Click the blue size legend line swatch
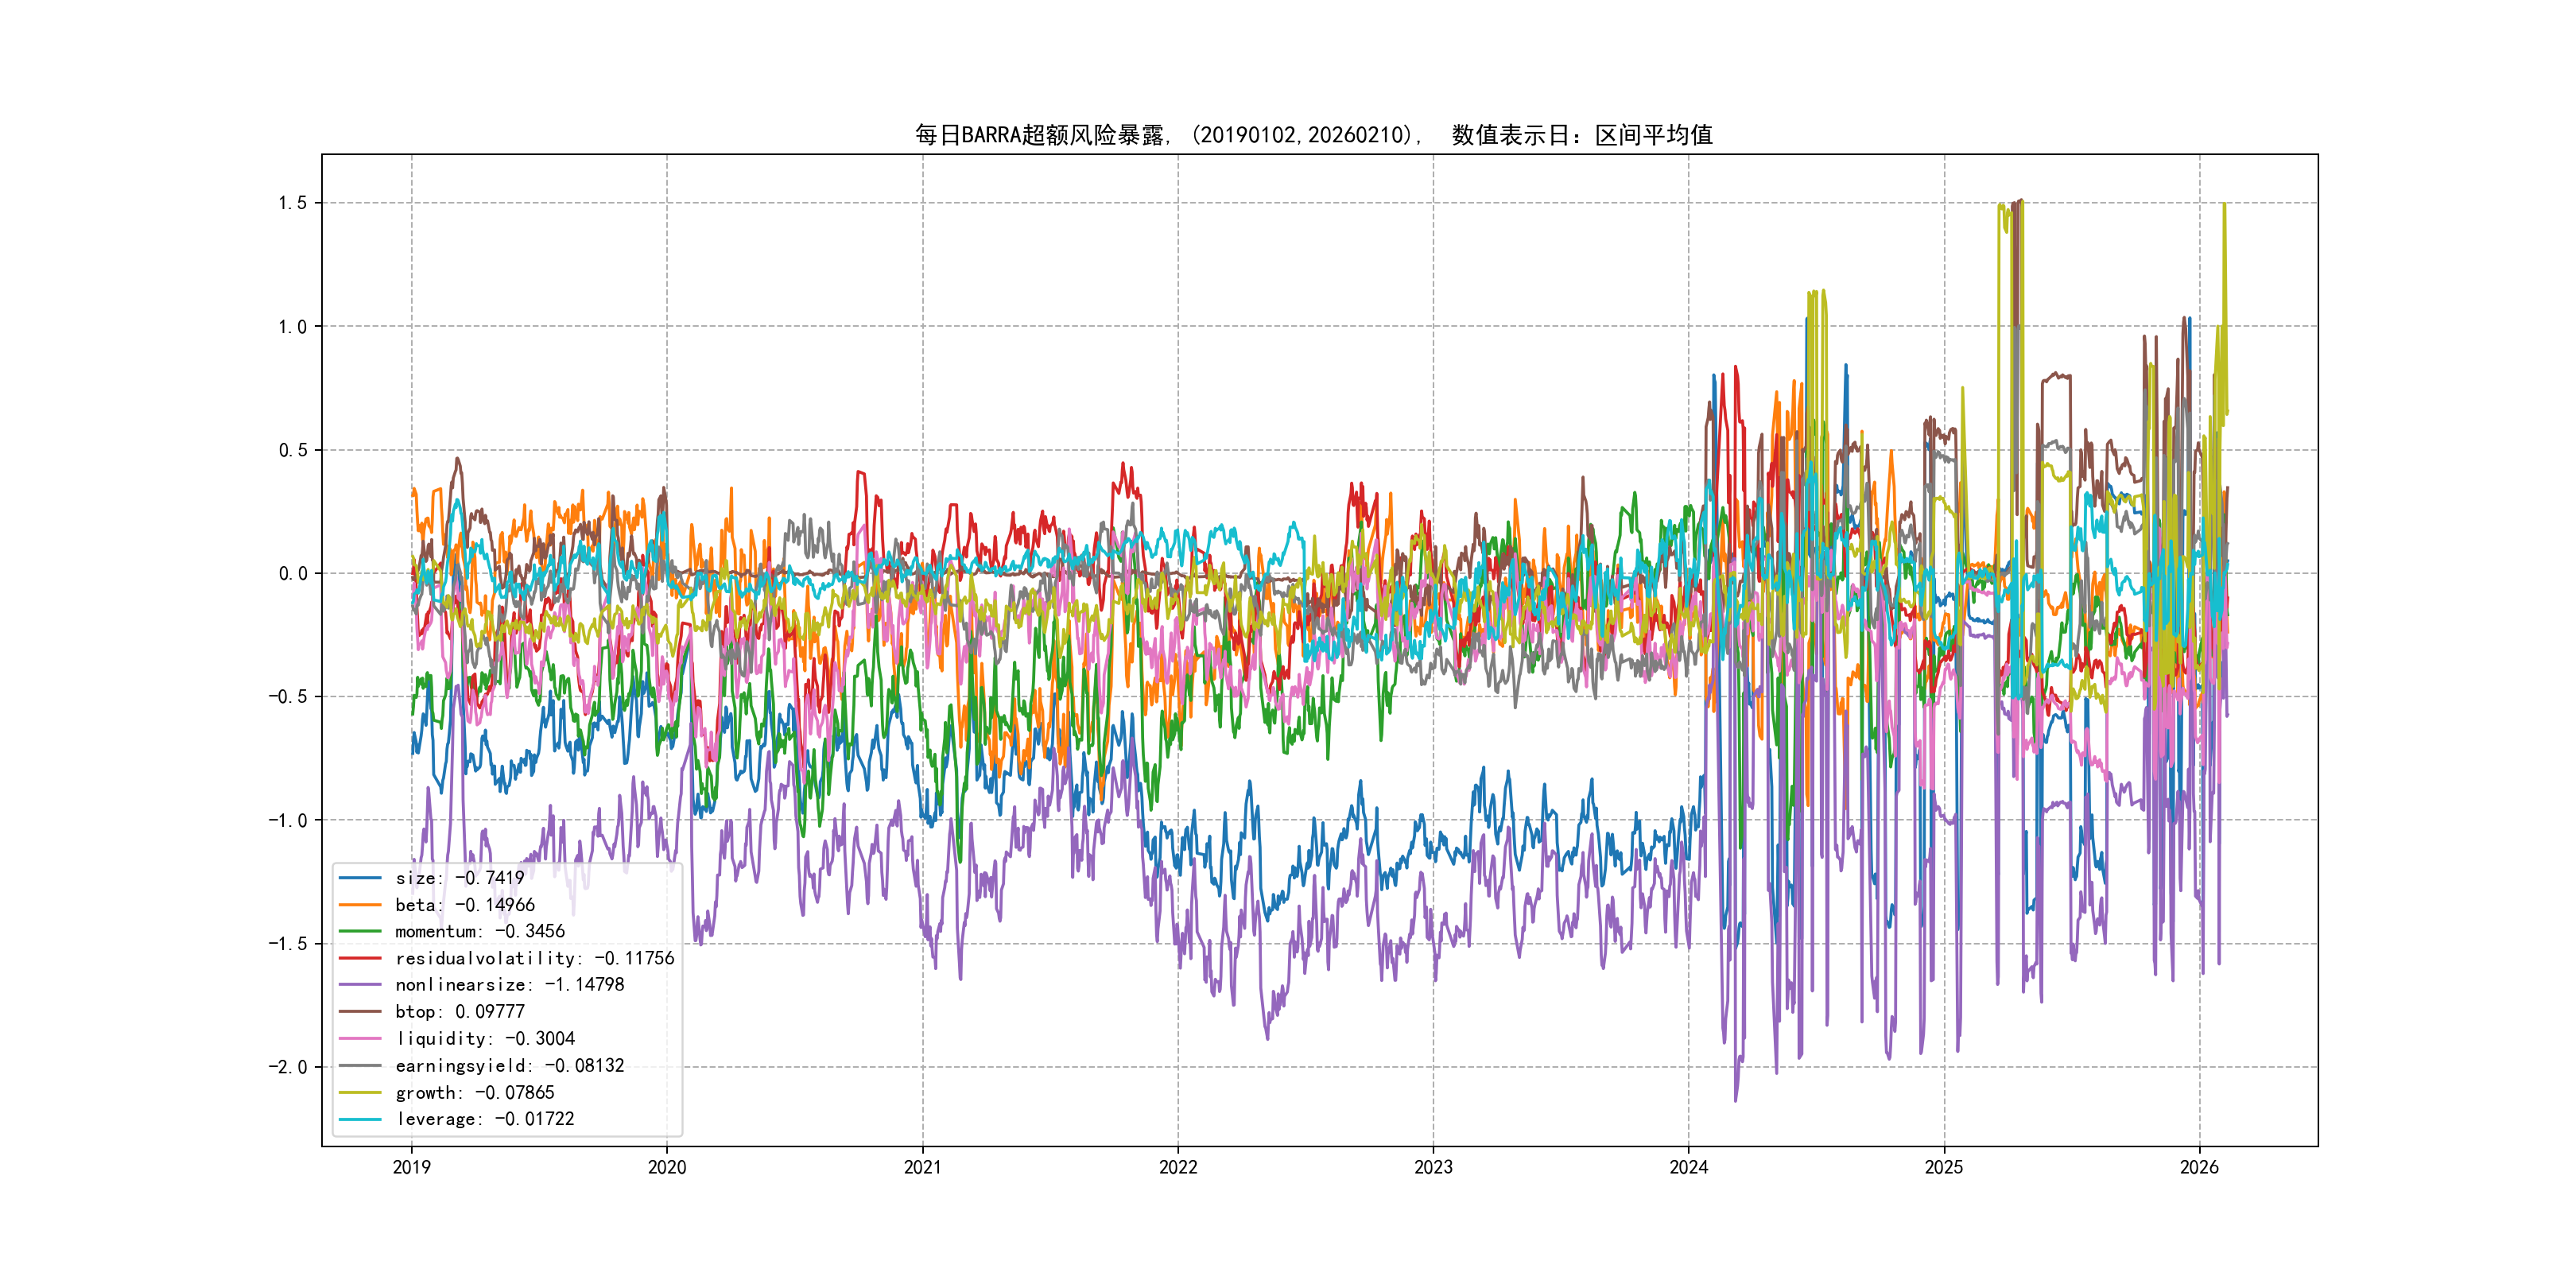 tap(360, 878)
